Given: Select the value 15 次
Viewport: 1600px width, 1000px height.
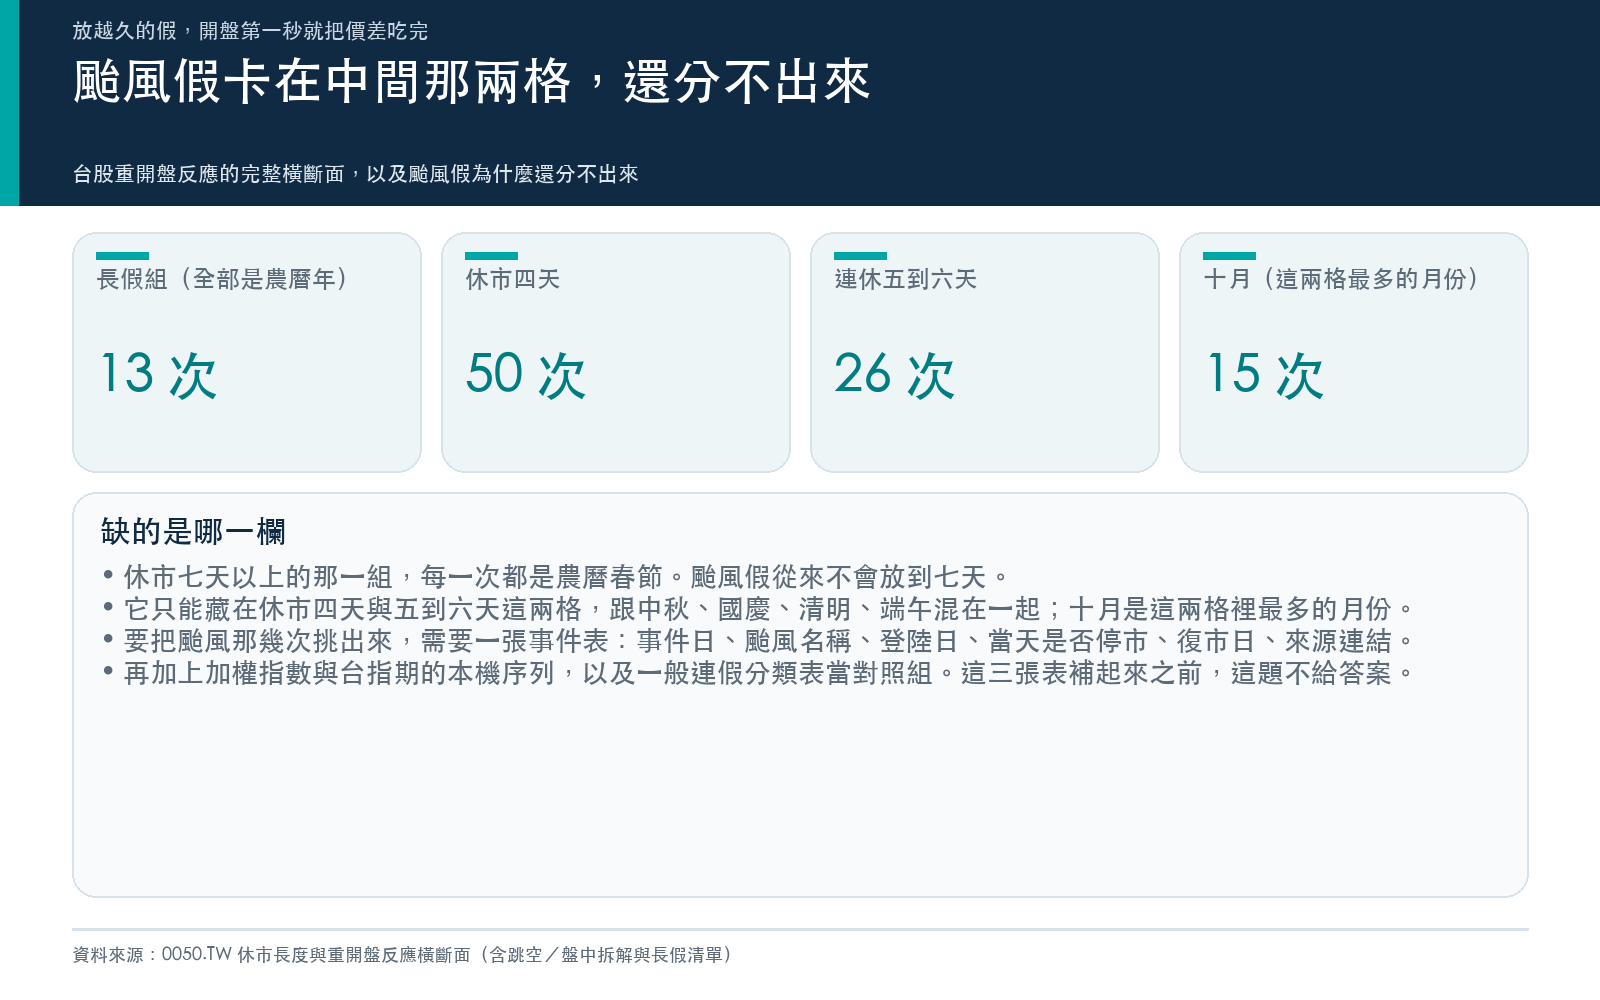Looking at the screenshot, I should tap(1265, 375).
